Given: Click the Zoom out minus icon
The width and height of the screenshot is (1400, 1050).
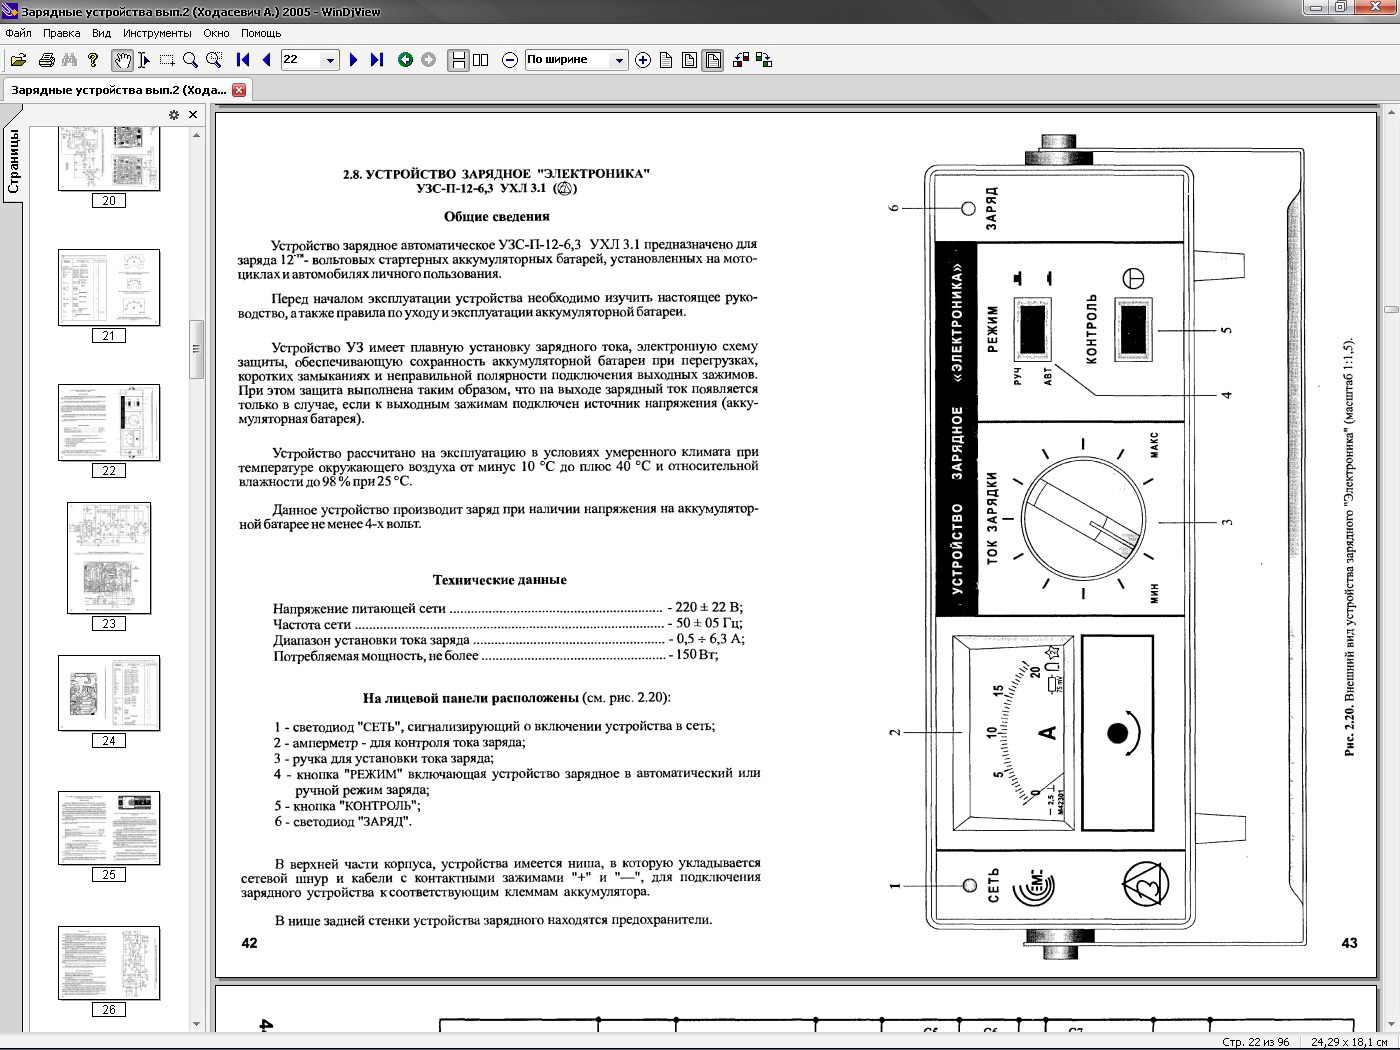Looking at the screenshot, I should (509, 60).
